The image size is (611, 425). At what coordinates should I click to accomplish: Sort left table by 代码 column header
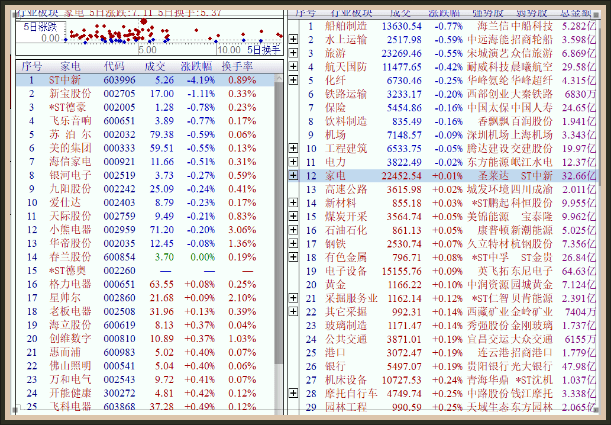[114, 67]
